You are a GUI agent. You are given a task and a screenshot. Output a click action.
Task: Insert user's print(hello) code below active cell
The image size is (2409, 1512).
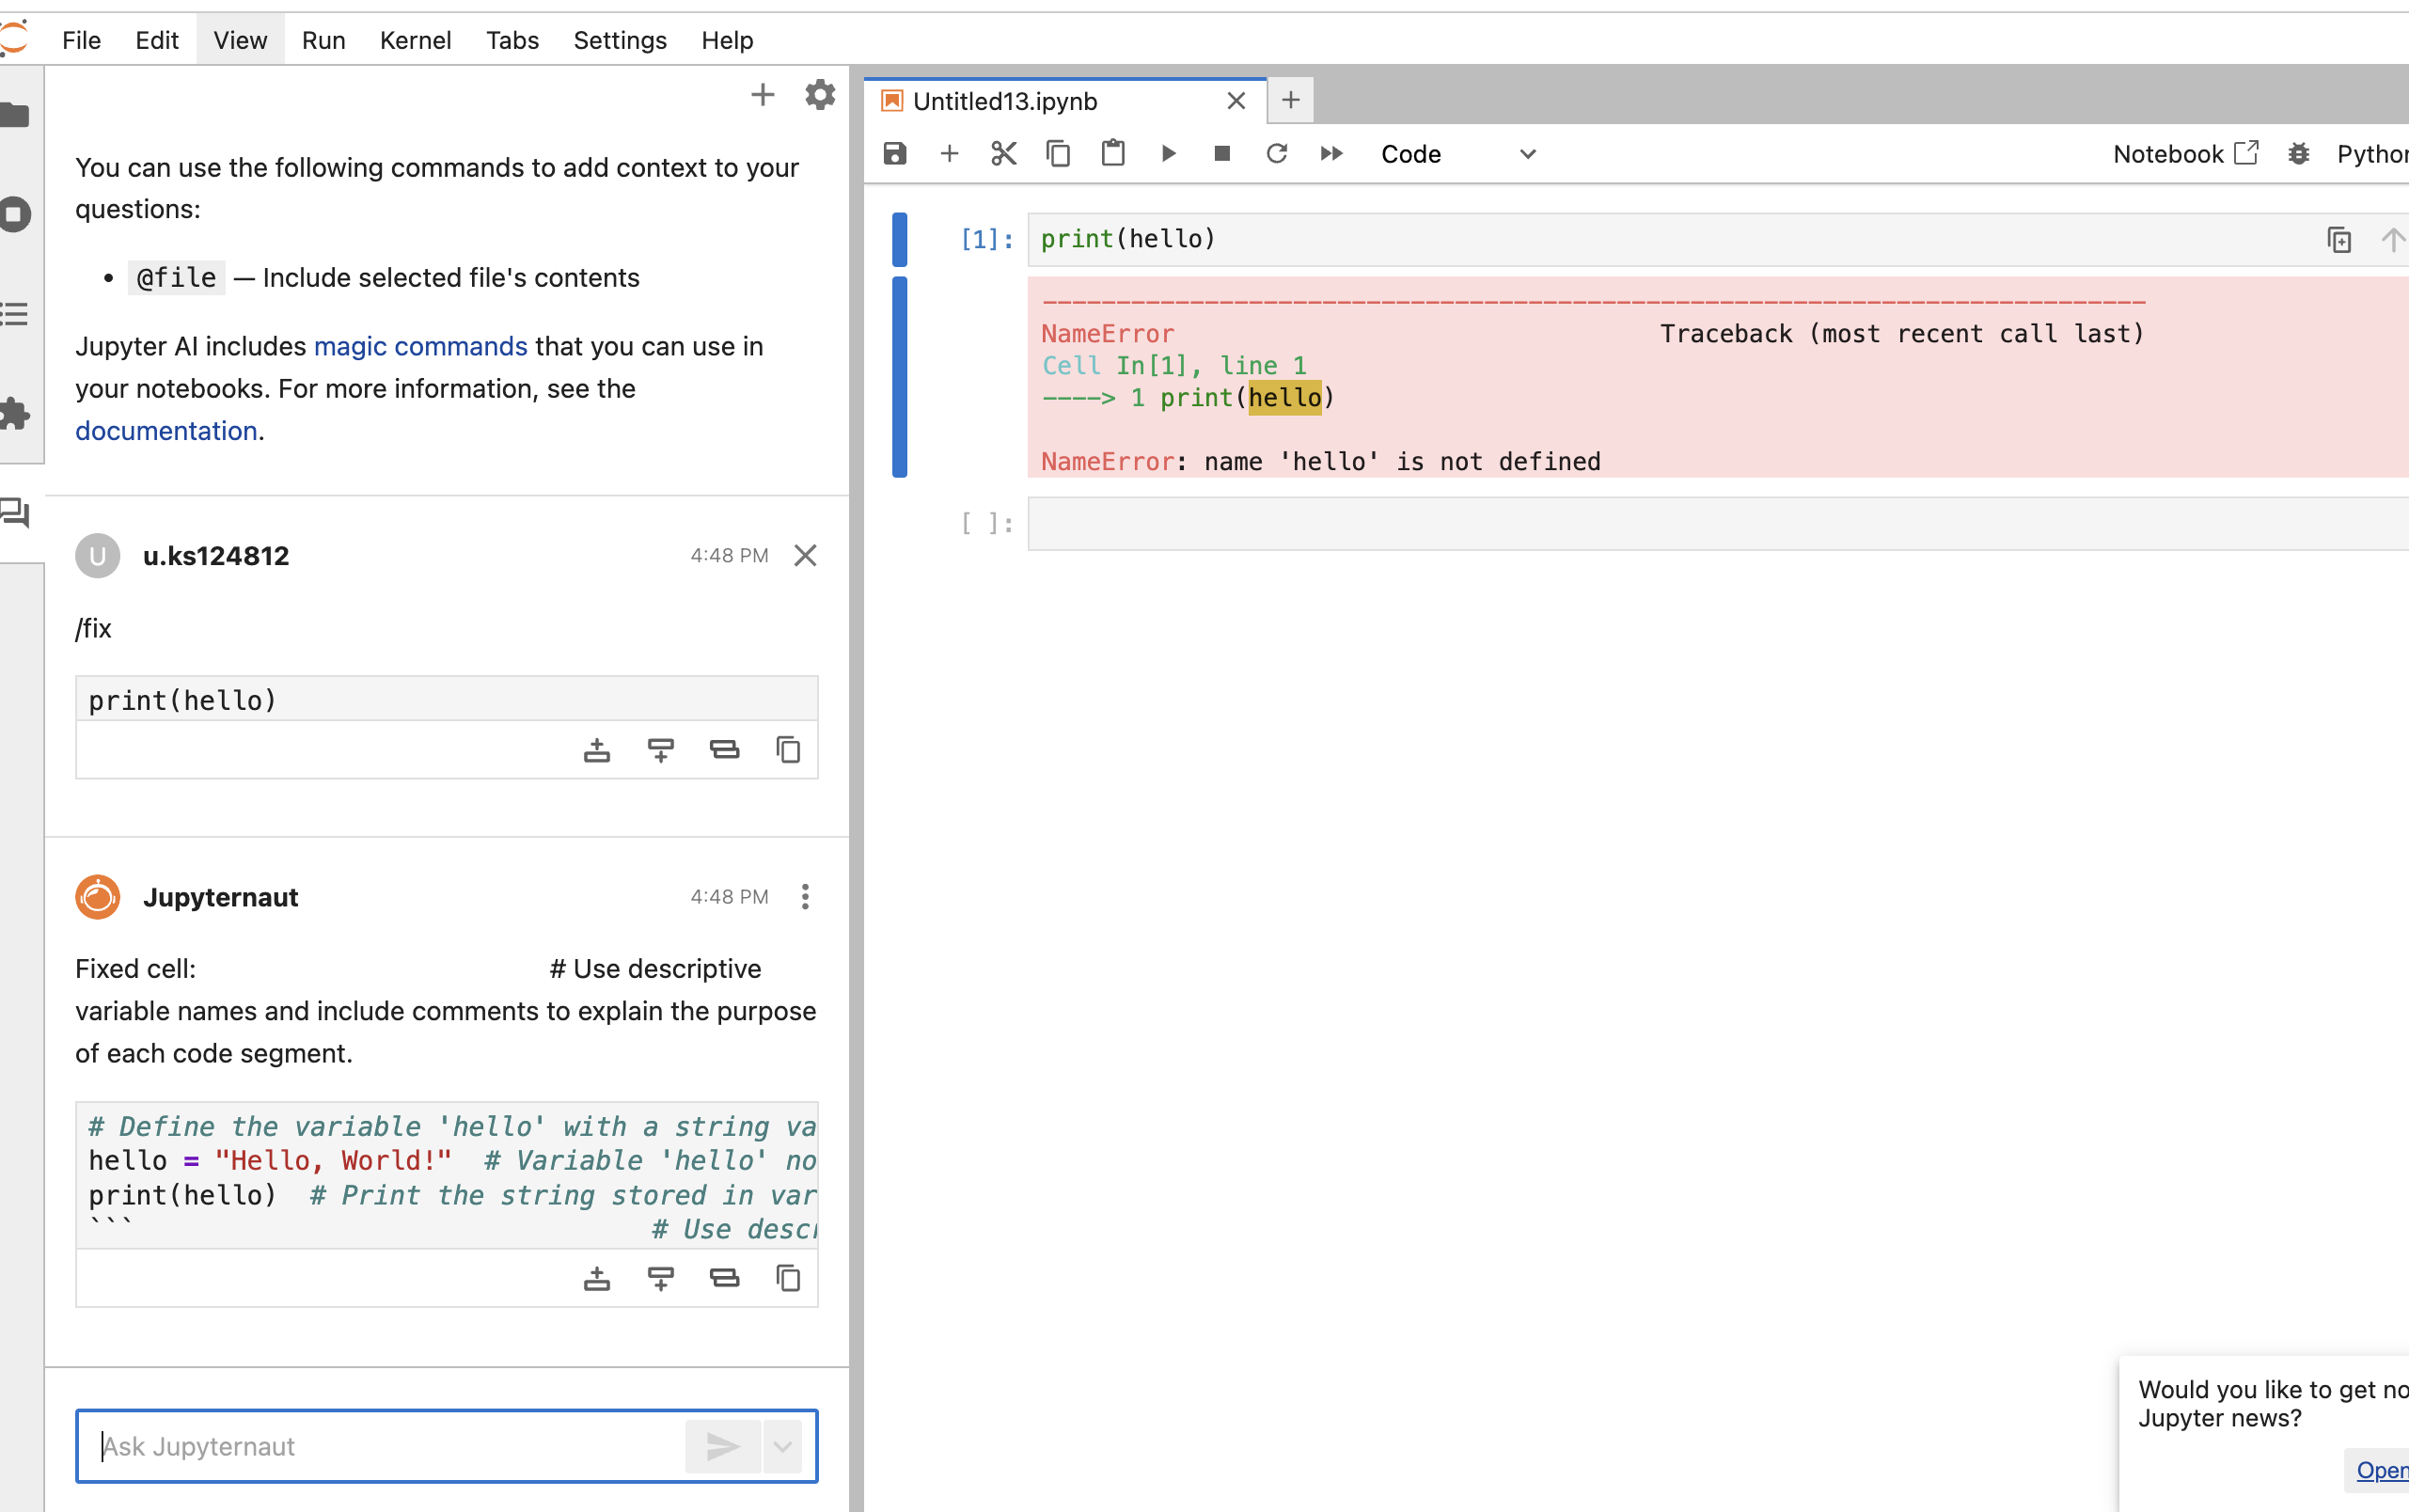661,750
